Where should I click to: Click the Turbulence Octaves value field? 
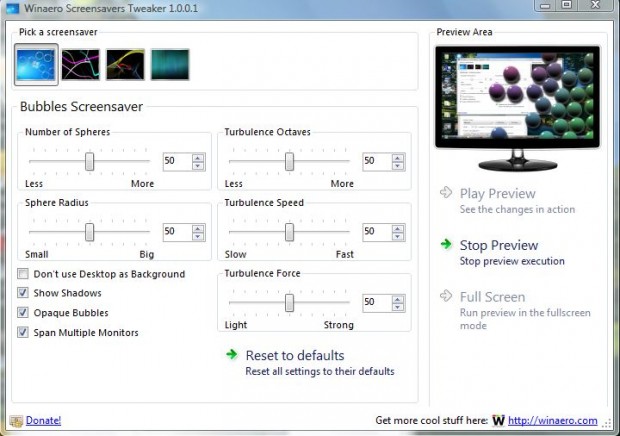pyautogui.click(x=375, y=161)
